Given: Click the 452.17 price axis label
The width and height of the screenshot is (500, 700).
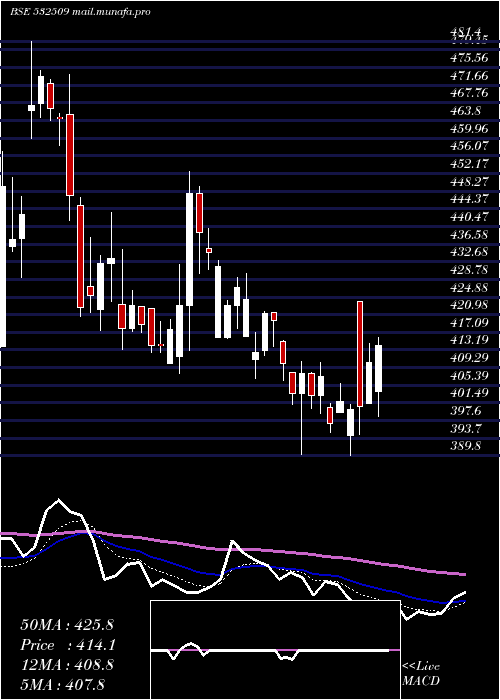Looking at the screenshot, I should click(469, 164).
